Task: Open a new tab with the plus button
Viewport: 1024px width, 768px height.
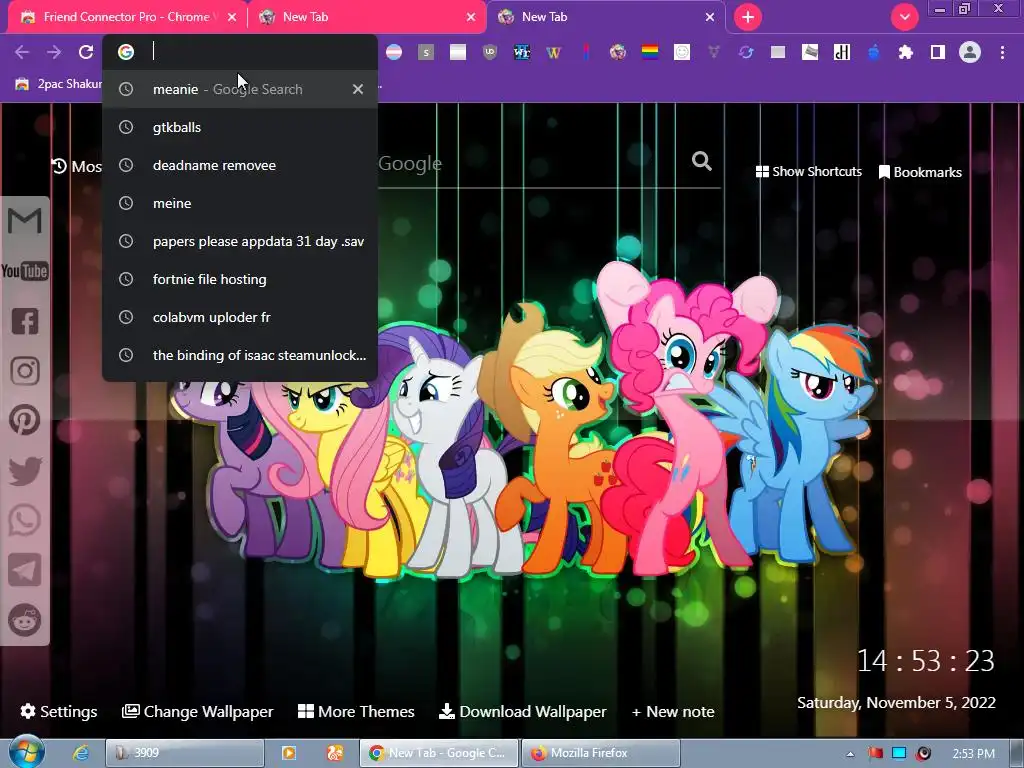Action: coord(748,17)
